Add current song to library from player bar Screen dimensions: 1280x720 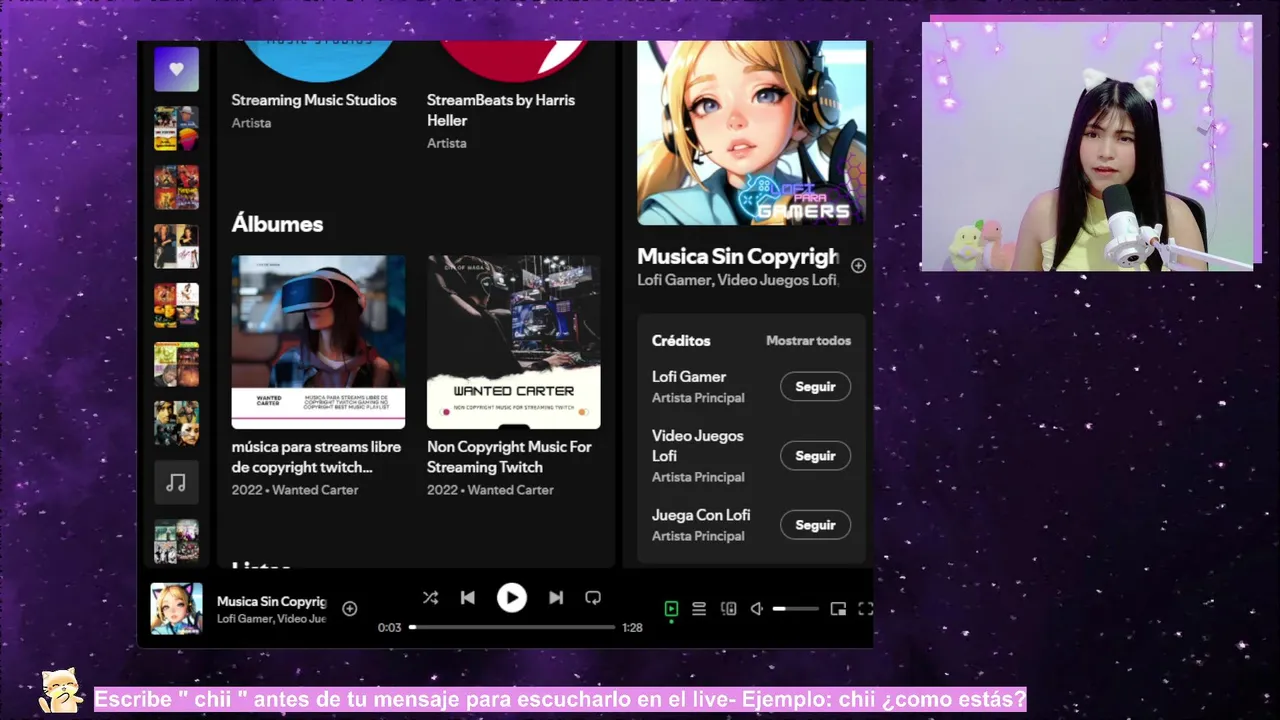(350, 608)
